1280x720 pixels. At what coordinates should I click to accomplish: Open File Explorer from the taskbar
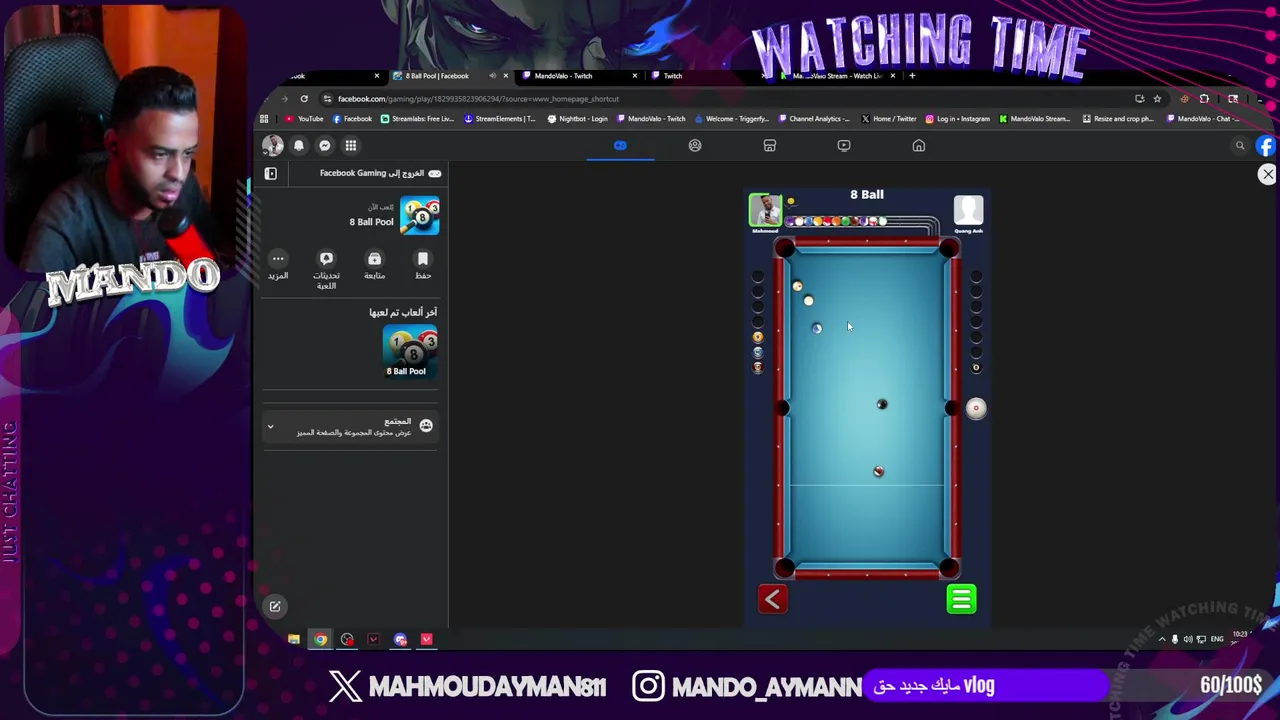click(294, 640)
